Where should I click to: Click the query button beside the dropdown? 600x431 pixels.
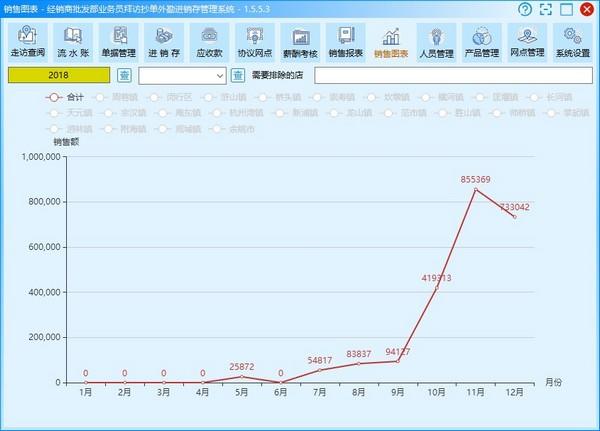238,75
